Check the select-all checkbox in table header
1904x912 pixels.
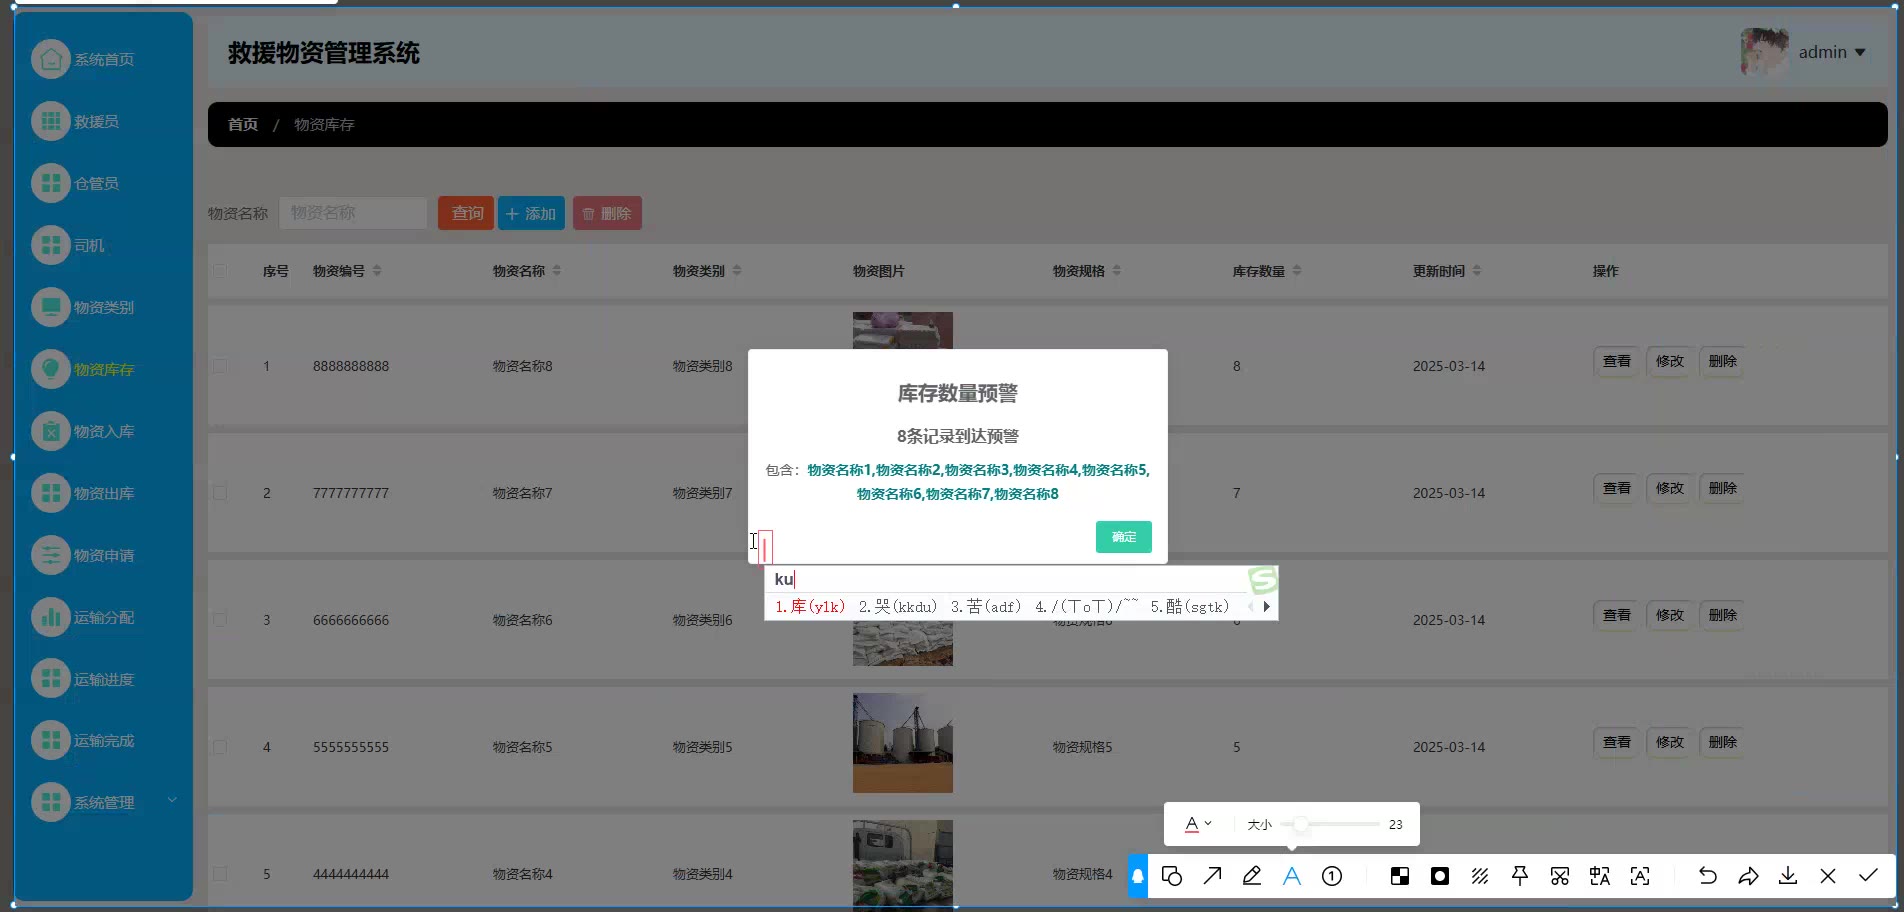pos(220,271)
